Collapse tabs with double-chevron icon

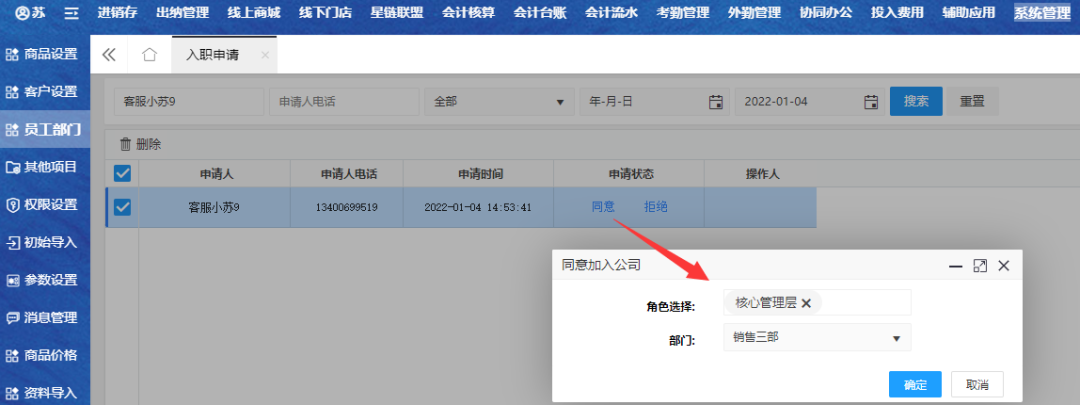coord(109,55)
